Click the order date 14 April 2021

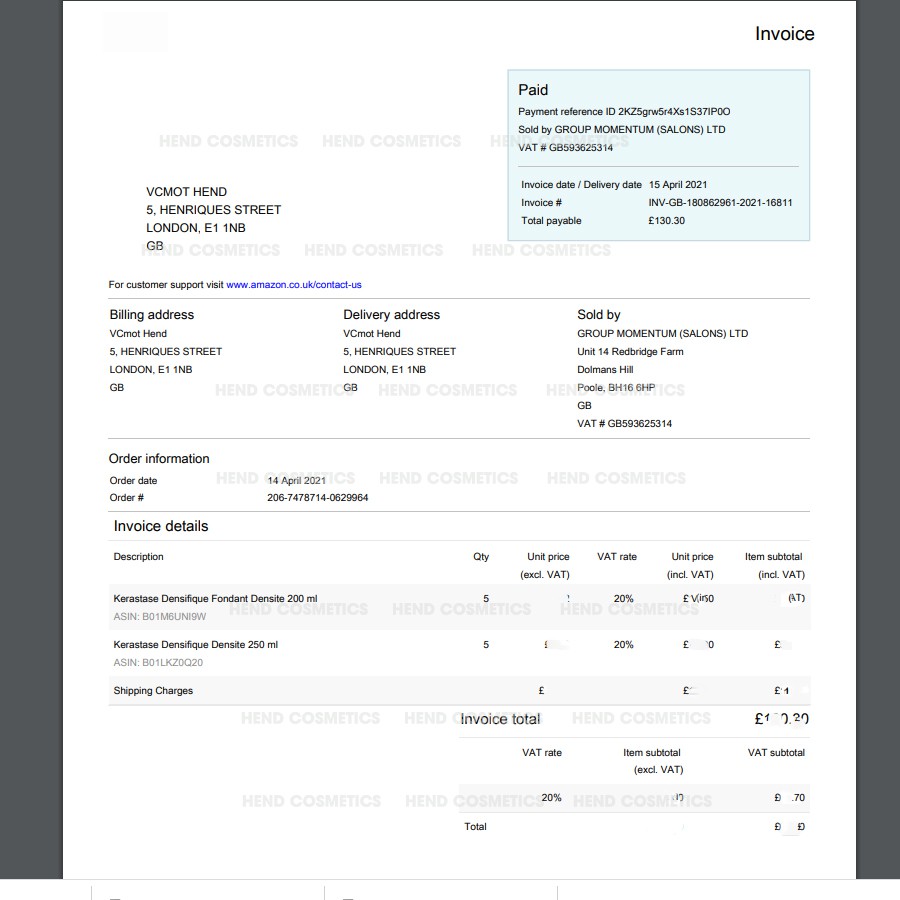(297, 481)
